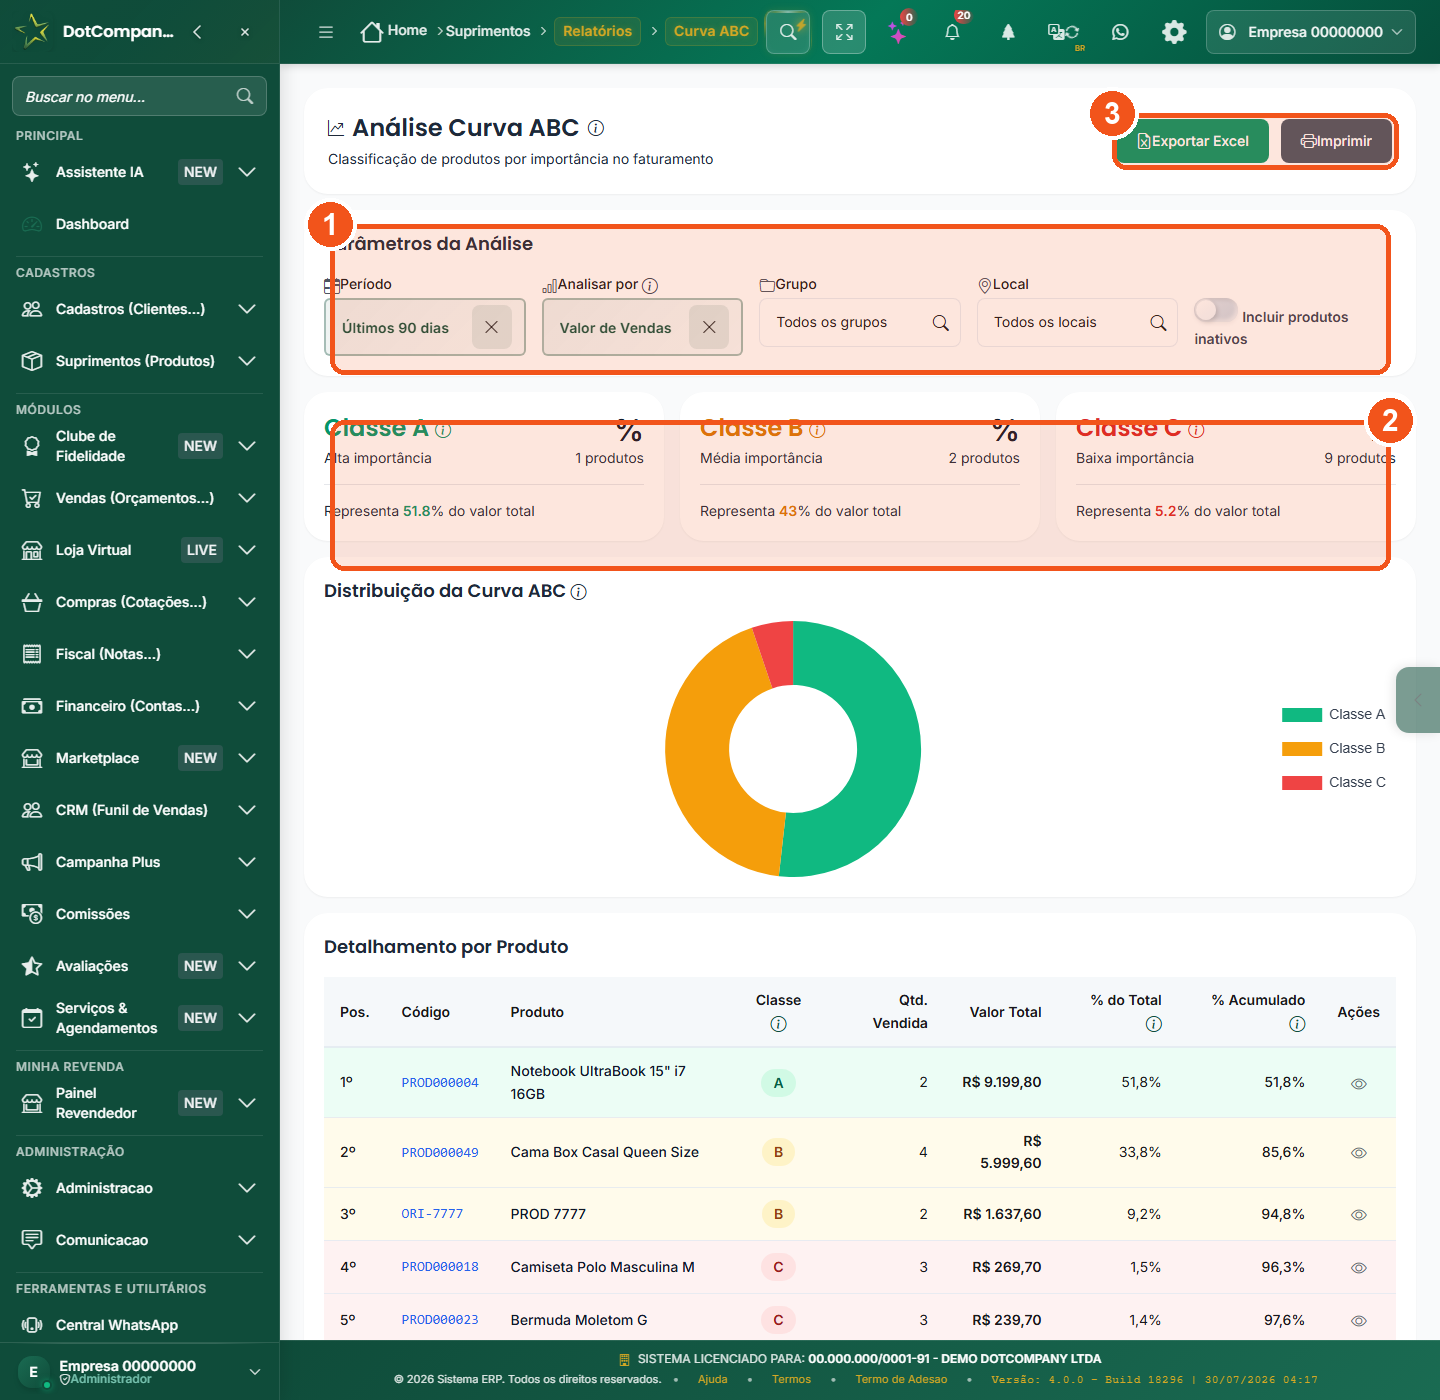The height and width of the screenshot is (1400, 1440).
Task: Click Exportar Excel button
Action: tap(1193, 141)
